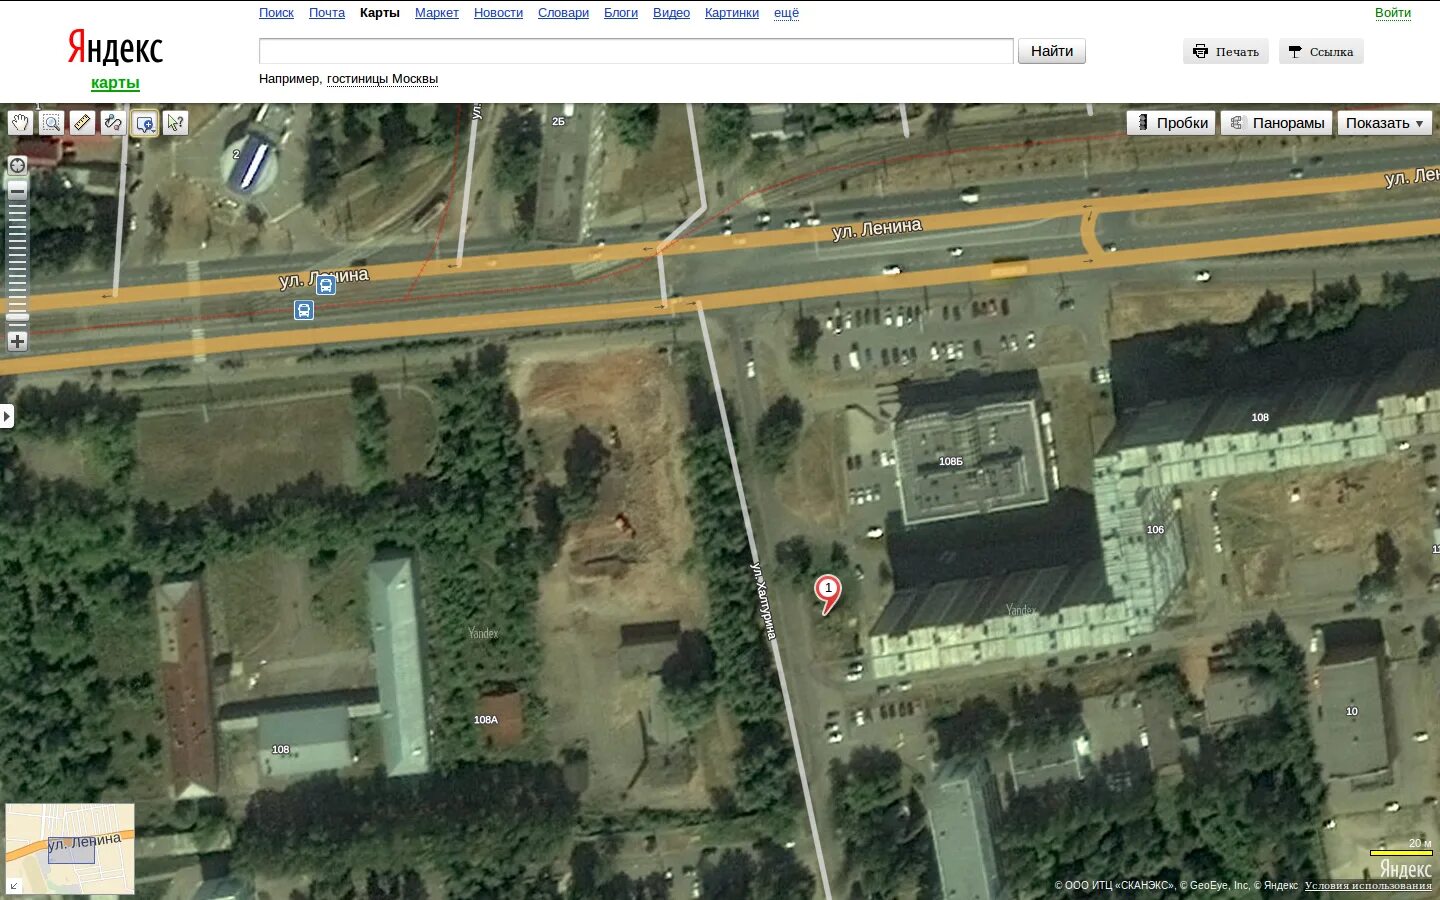Select the what's here info cursor tool
This screenshot has height=900, width=1440.
click(x=175, y=123)
